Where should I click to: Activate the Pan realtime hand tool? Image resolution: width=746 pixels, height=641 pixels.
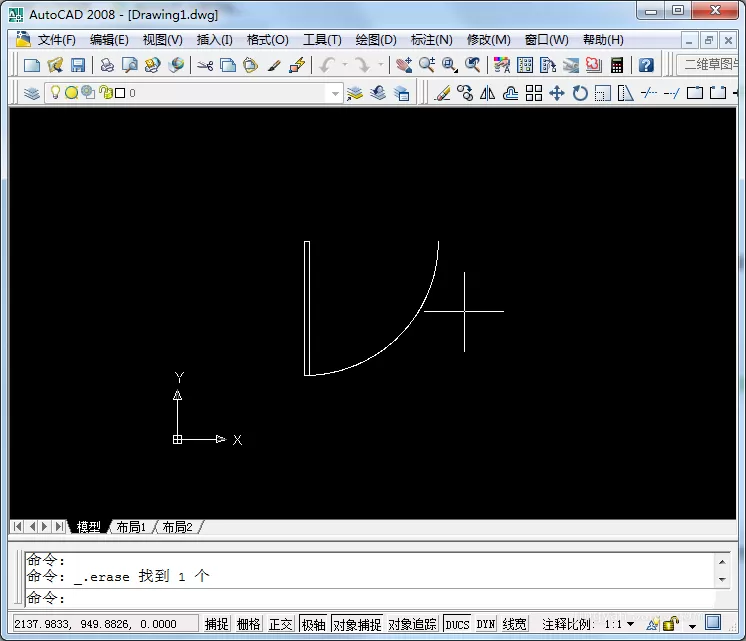pos(404,65)
